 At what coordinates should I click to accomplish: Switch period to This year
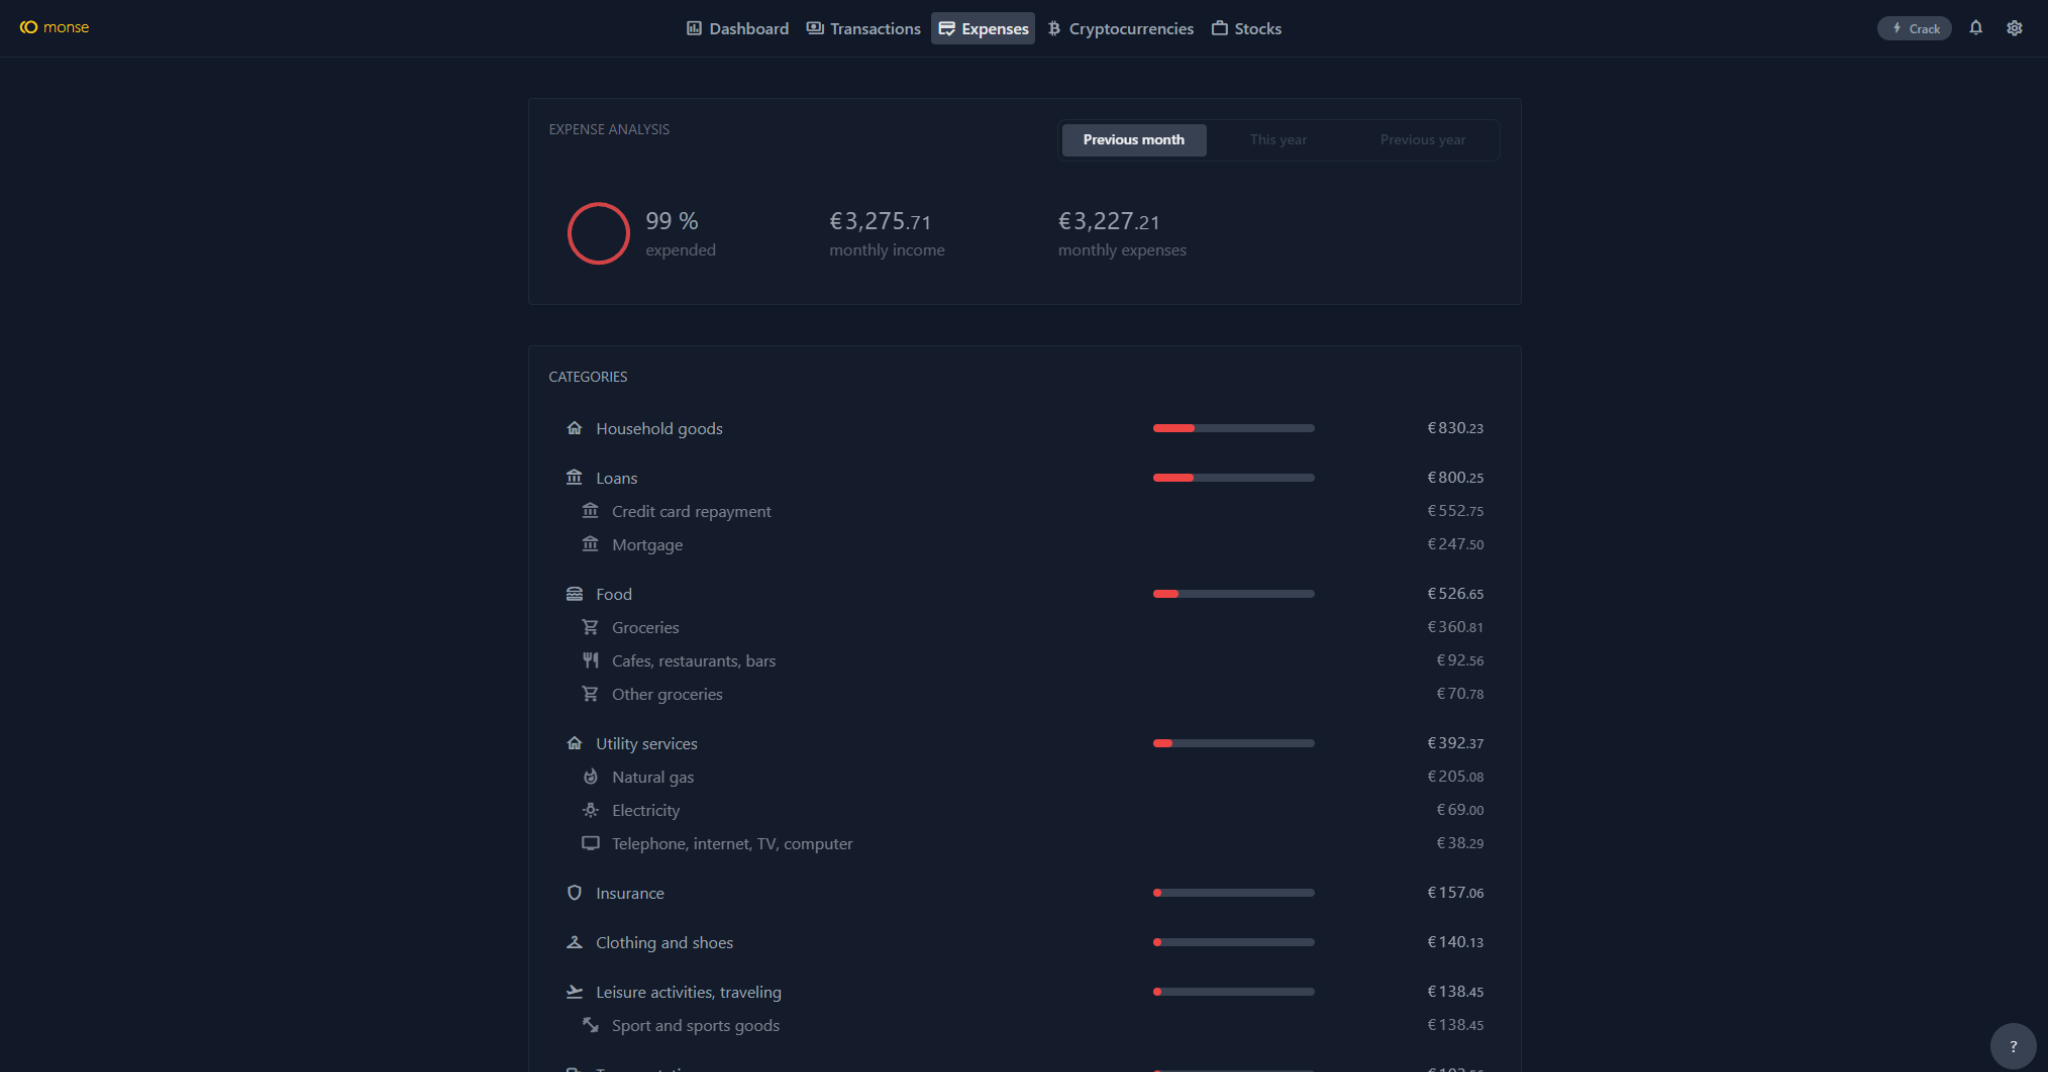click(1278, 140)
